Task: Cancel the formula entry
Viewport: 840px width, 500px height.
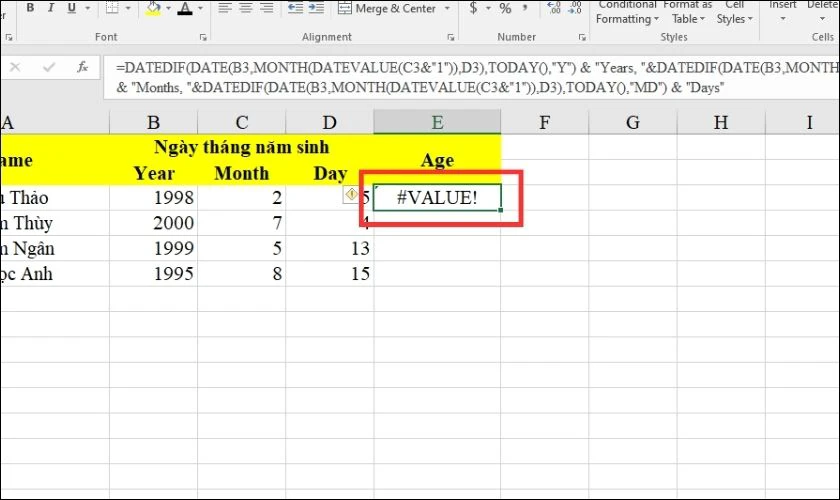Action: [15, 68]
